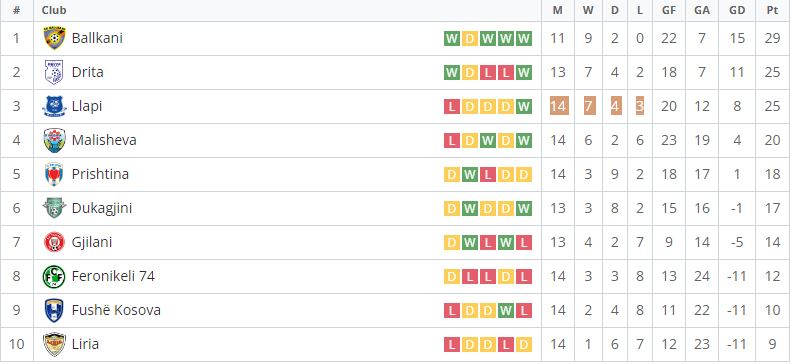Click the Club column header
Viewport: 792px width, 364px height.
click(x=54, y=10)
